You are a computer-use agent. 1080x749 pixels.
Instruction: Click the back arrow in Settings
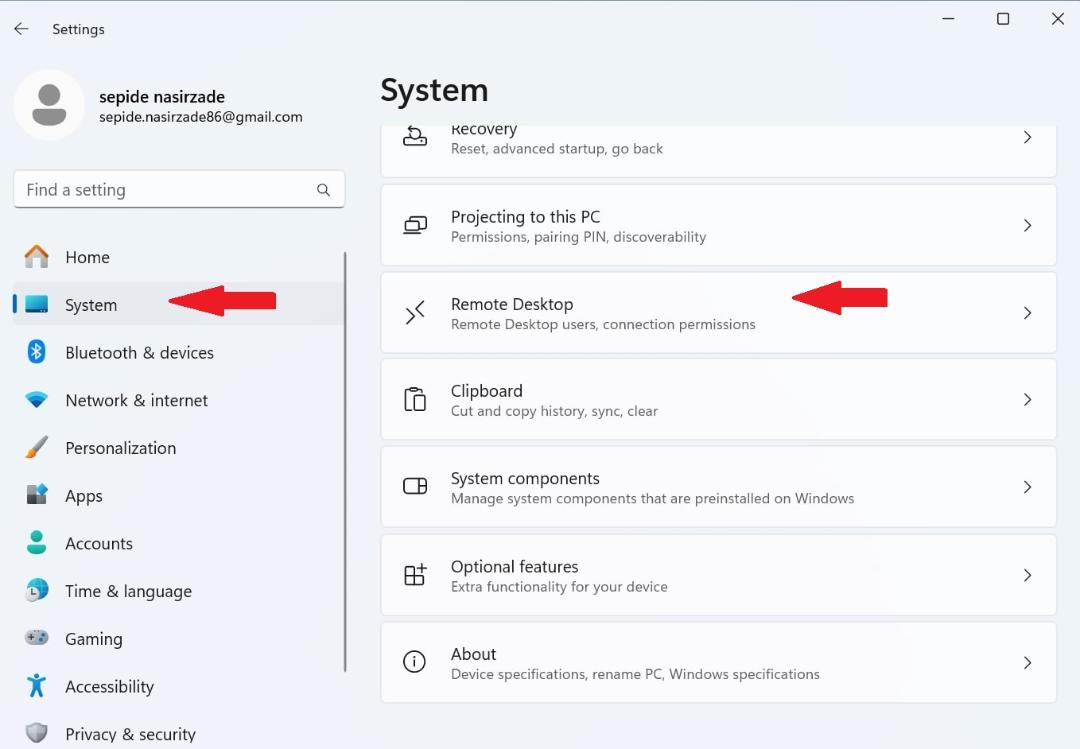(x=21, y=29)
